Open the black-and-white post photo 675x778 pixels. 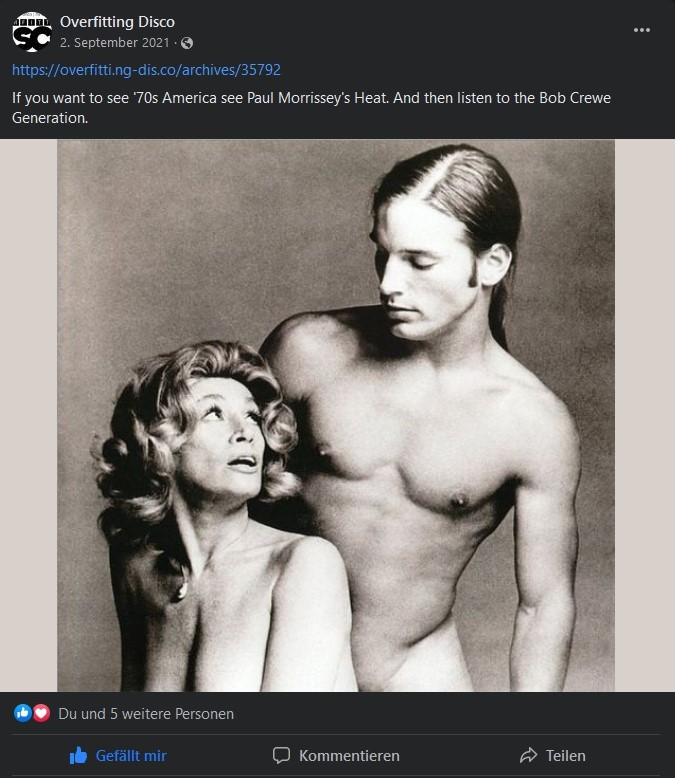pyautogui.click(x=336, y=415)
